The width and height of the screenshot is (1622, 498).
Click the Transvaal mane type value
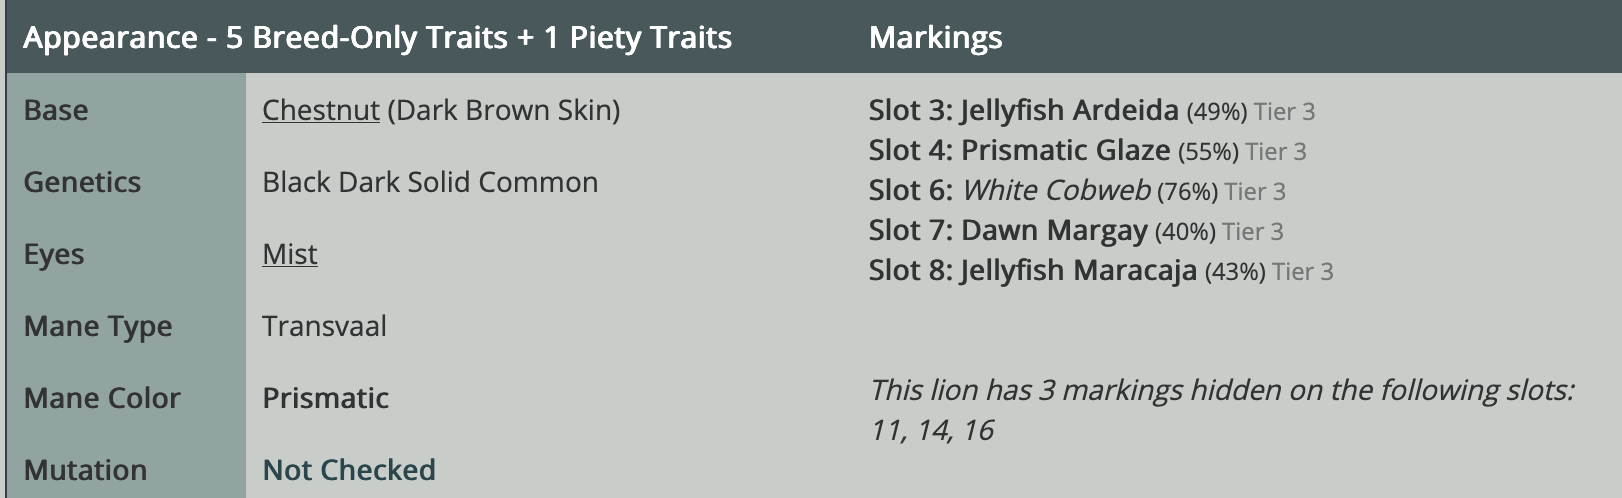324,326
